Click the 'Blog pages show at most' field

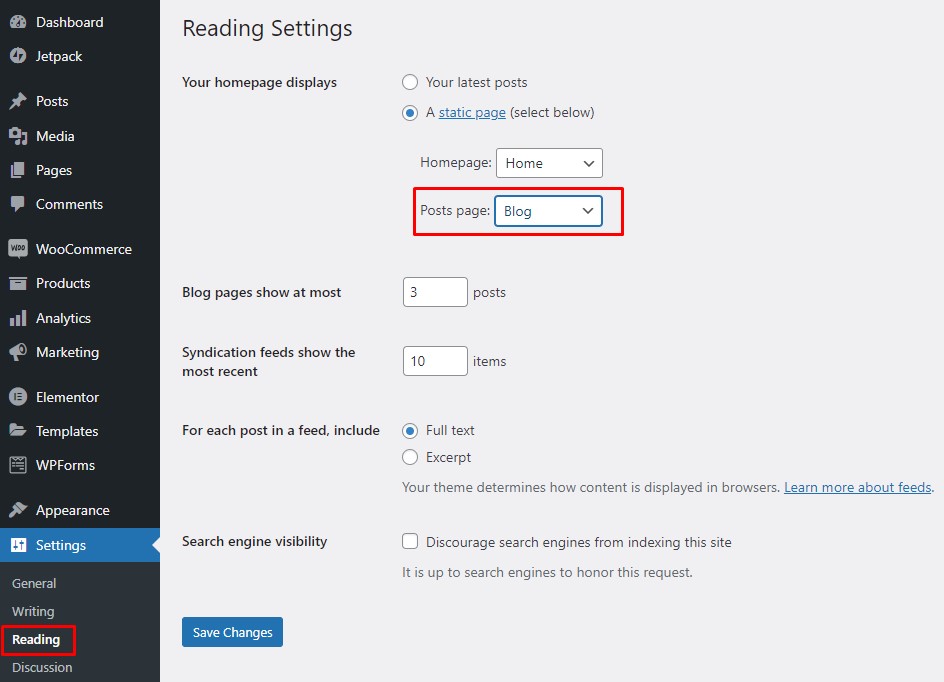[435, 292]
